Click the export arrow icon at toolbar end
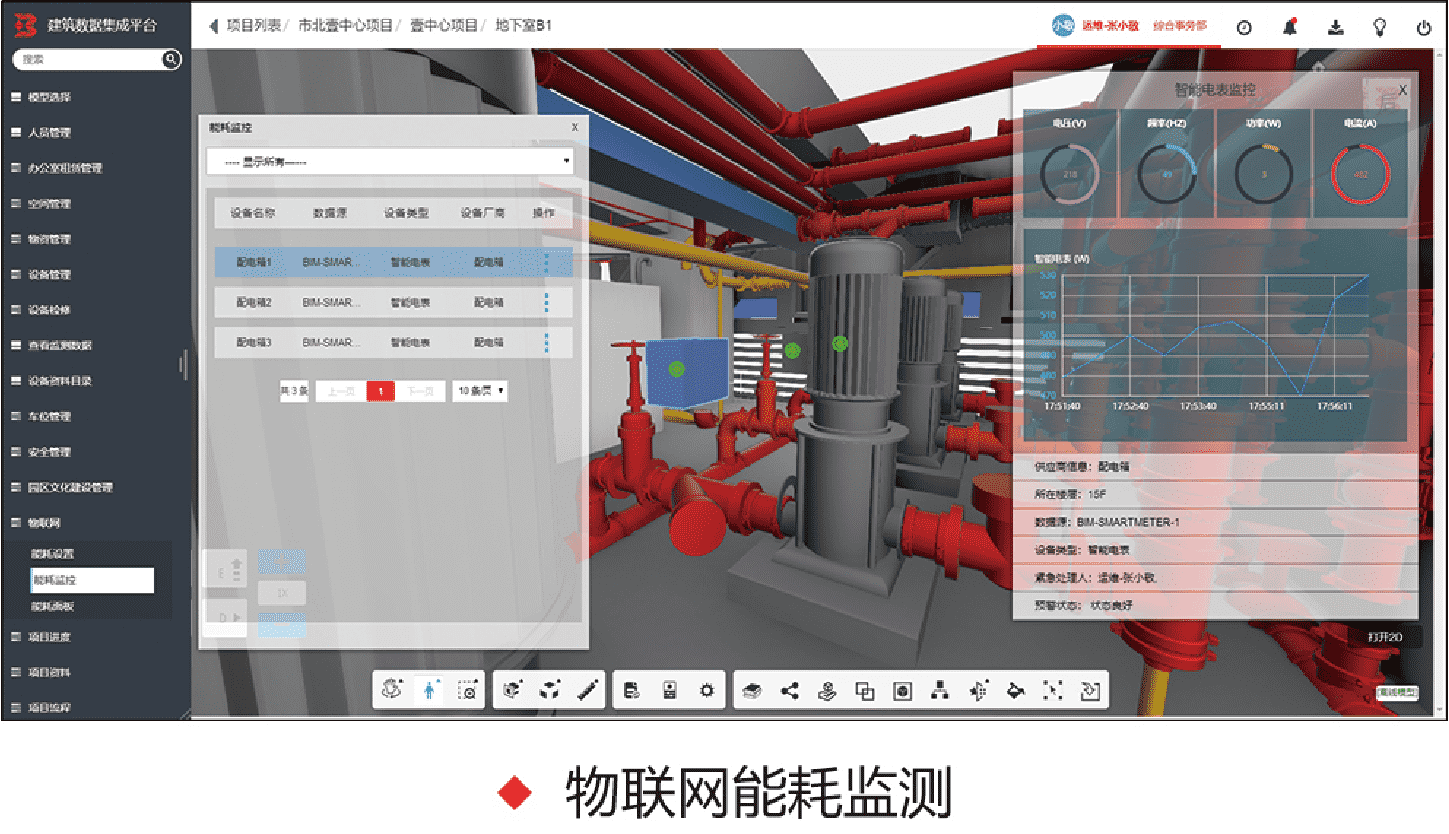The width and height of the screenshot is (1449, 834). pos(1091,690)
